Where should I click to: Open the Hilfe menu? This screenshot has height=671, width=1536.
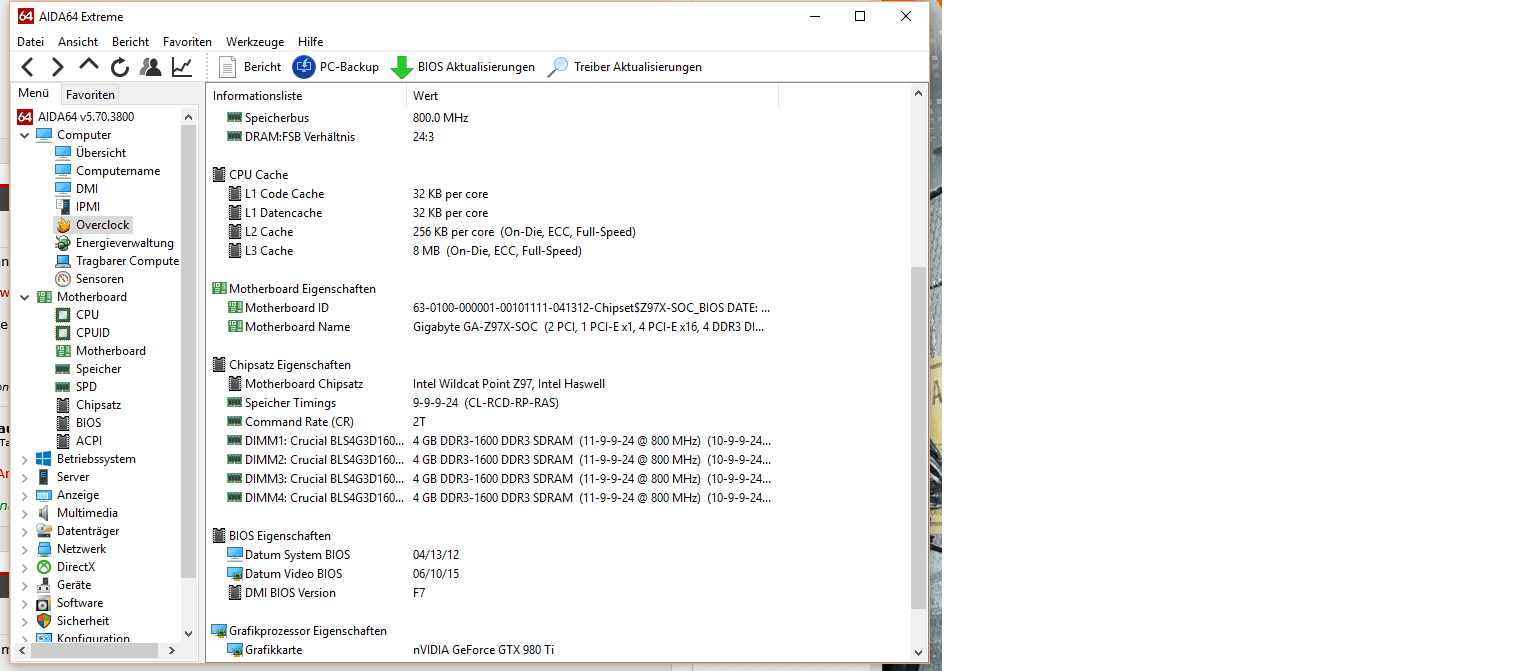pos(310,42)
